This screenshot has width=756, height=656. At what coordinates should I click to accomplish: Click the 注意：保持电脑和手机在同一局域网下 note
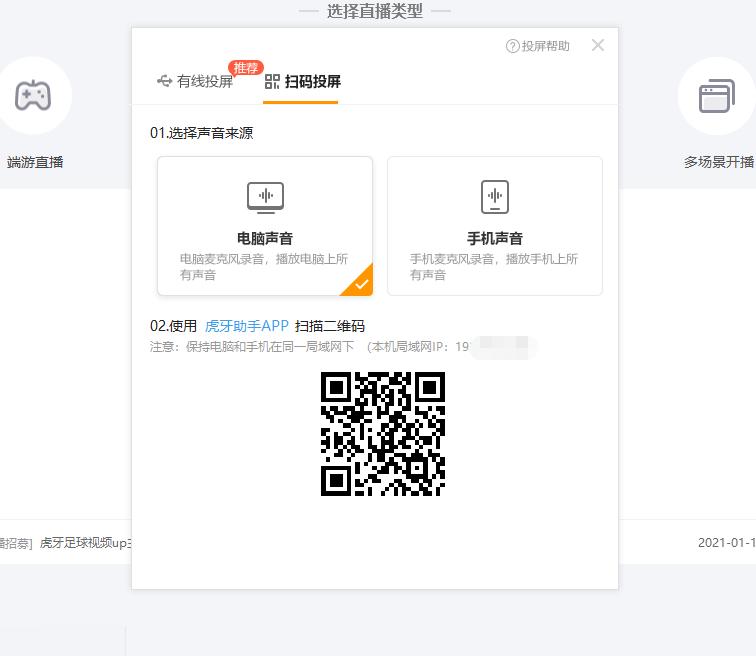[252, 347]
